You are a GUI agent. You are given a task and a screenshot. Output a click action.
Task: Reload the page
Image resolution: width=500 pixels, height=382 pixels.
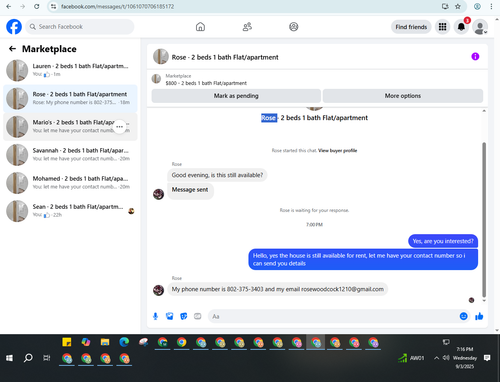coord(37,6)
